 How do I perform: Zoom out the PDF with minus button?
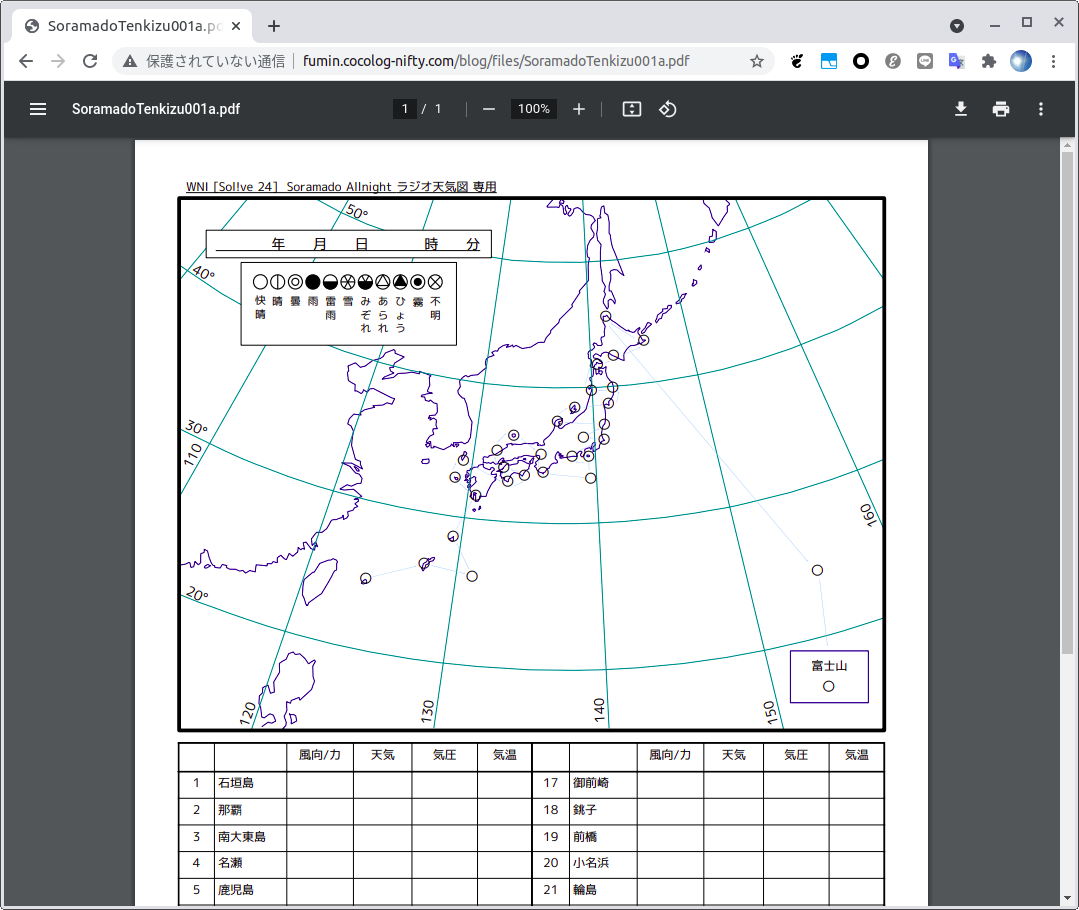489,109
